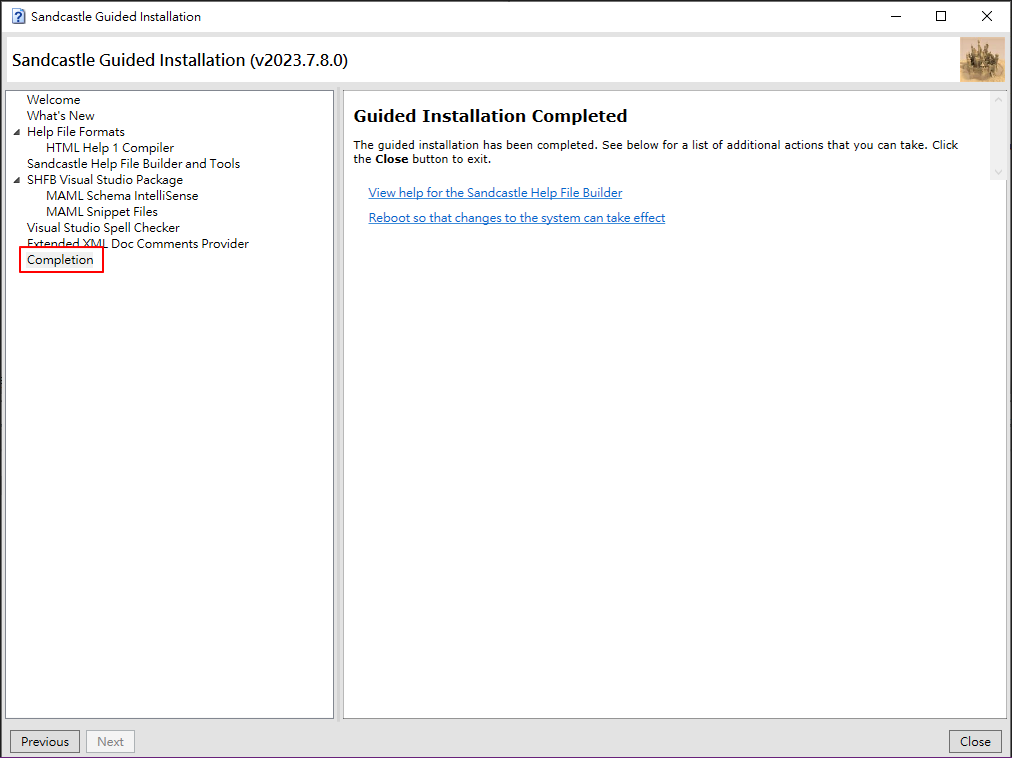
Task: Click the Close button to exit
Action: [x=975, y=741]
